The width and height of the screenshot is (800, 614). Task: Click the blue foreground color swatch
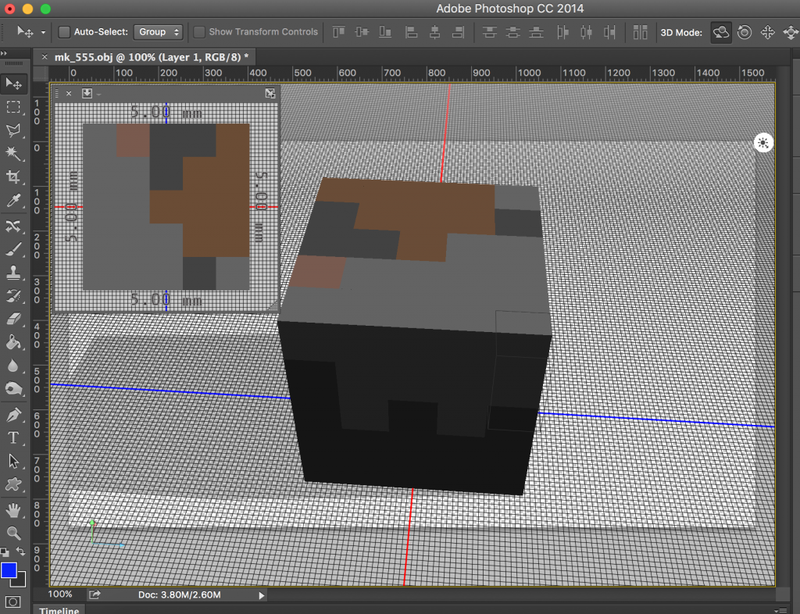pos(9,571)
